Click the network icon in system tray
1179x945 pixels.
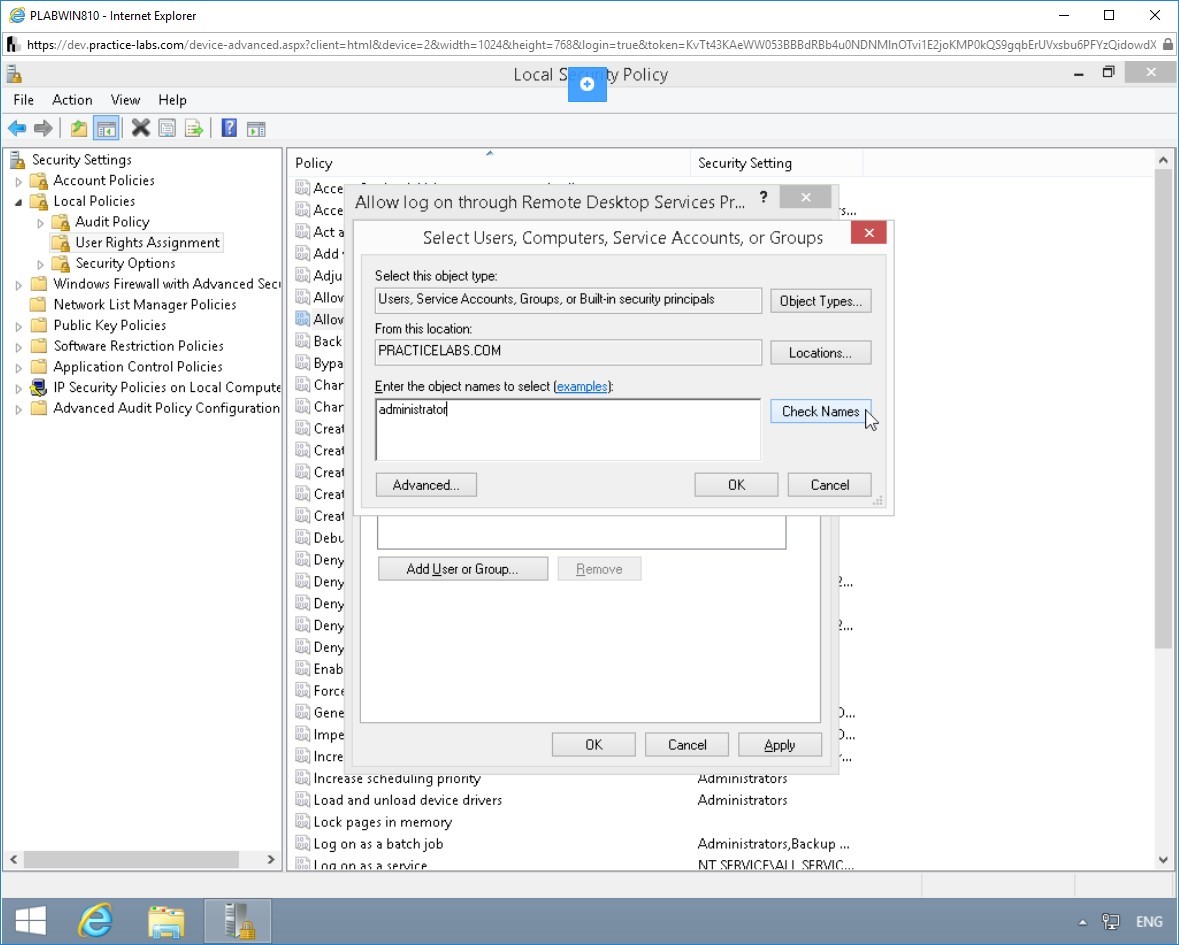(1111, 921)
